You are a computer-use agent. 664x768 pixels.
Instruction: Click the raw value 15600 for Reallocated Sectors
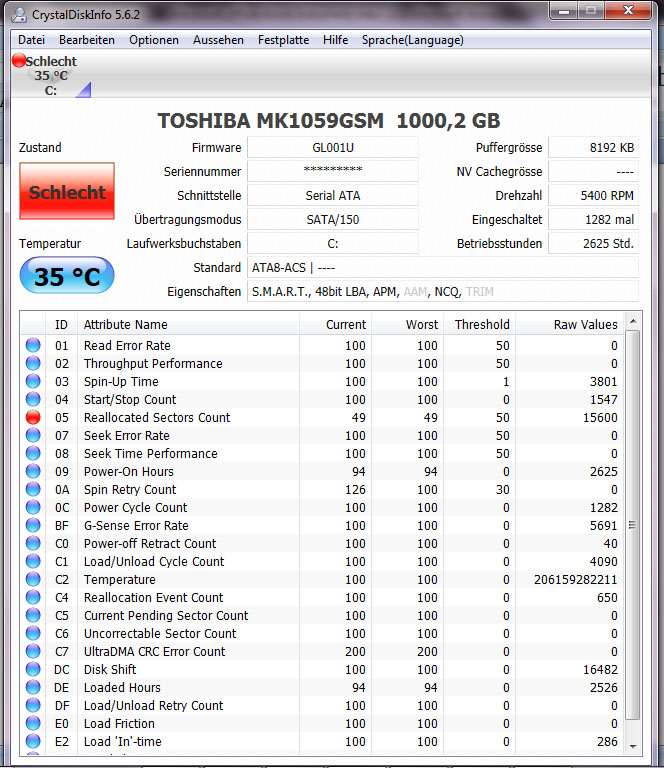(x=600, y=418)
